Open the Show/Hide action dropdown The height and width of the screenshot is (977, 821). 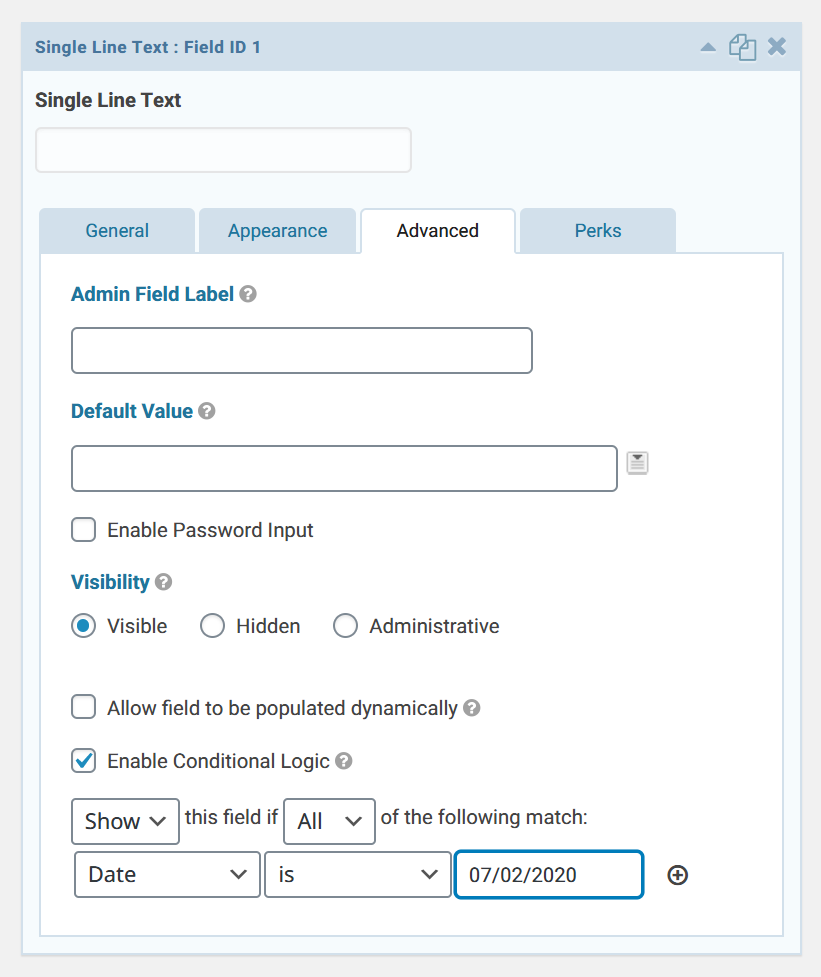(125, 821)
